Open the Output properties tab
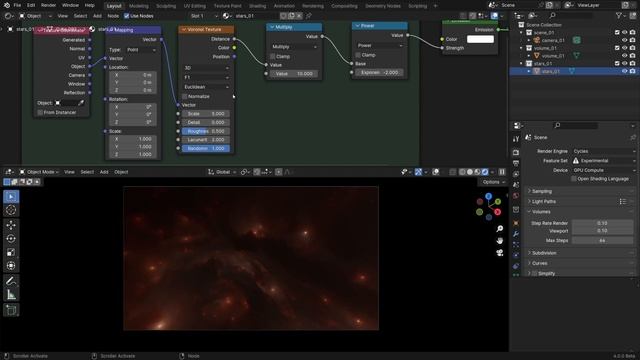Image resolution: width=640 pixels, height=360 pixels. pyautogui.click(x=516, y=164)
